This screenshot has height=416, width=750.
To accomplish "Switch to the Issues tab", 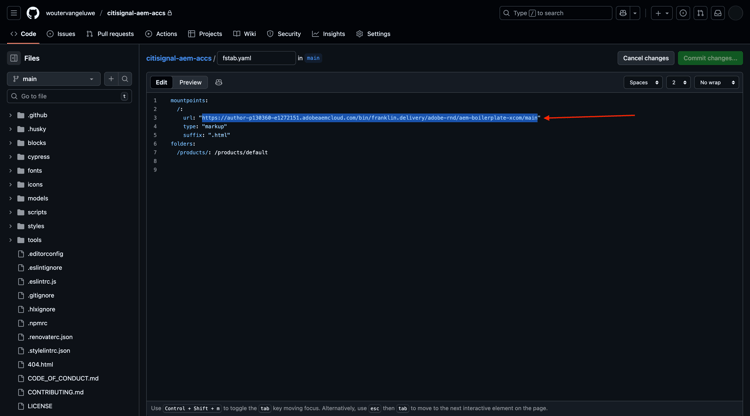I will (x=61, y=34).
